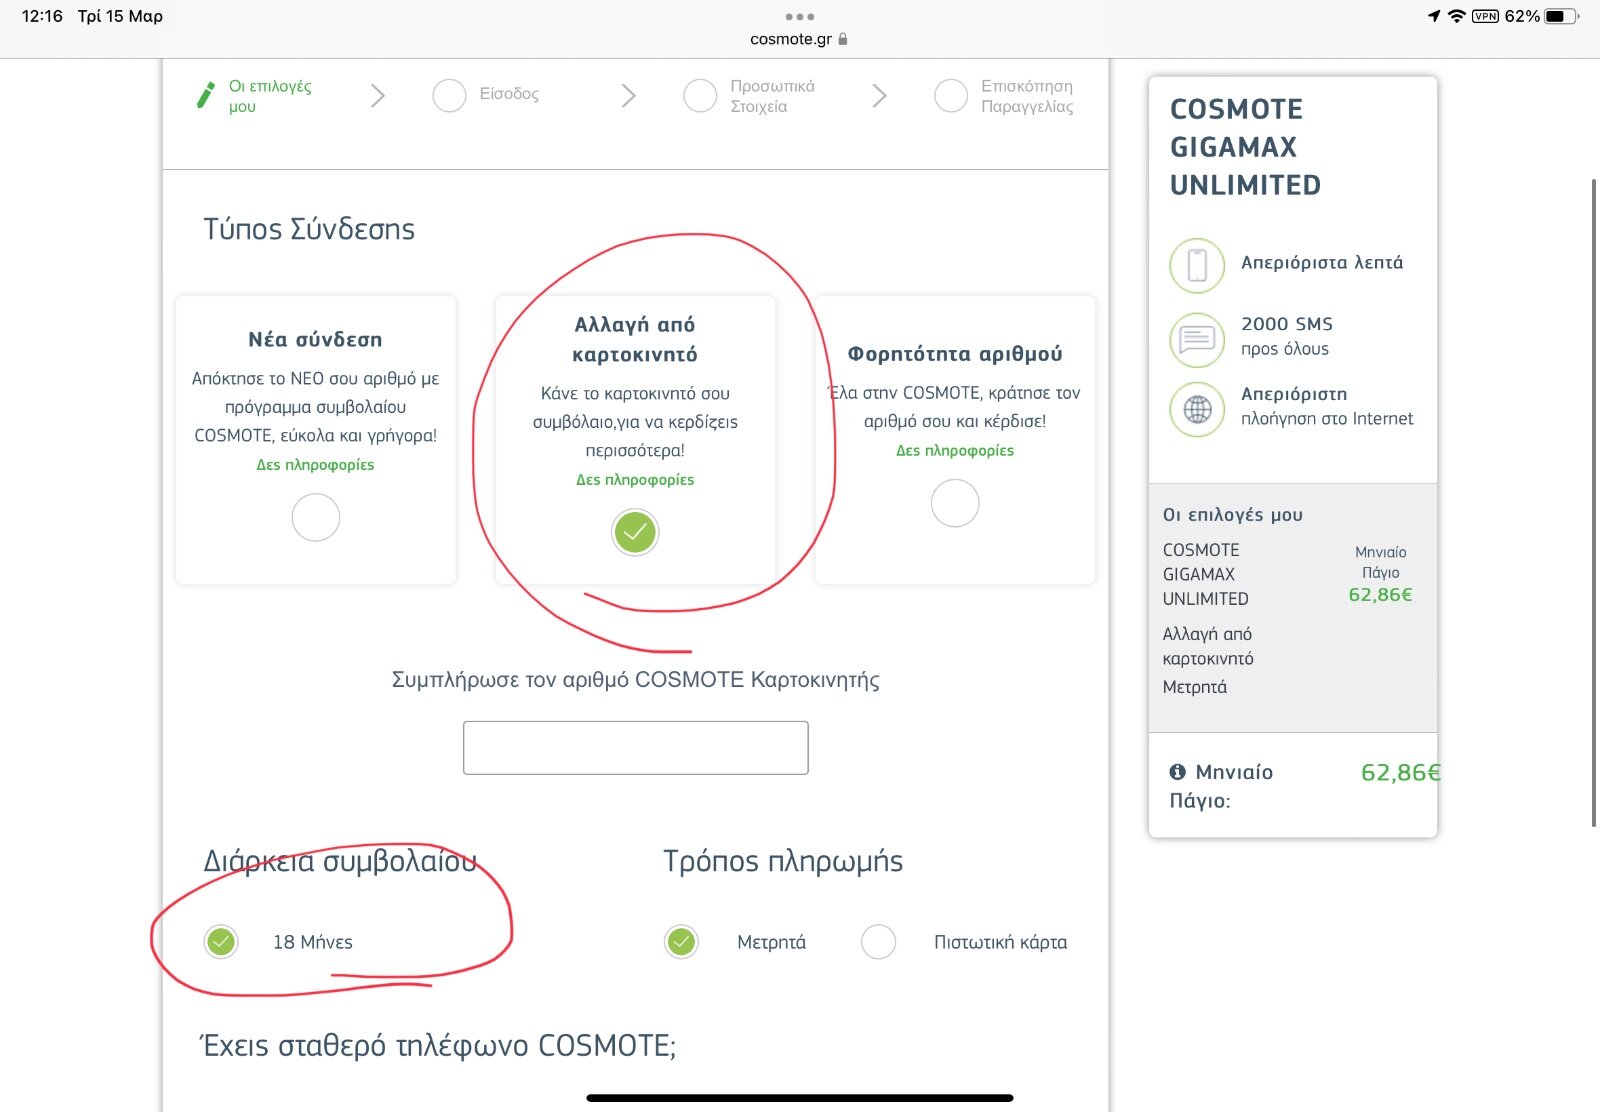Click the location services arrow icon
This screenshot has height=1112, width=1600.
click(1434, 16)
